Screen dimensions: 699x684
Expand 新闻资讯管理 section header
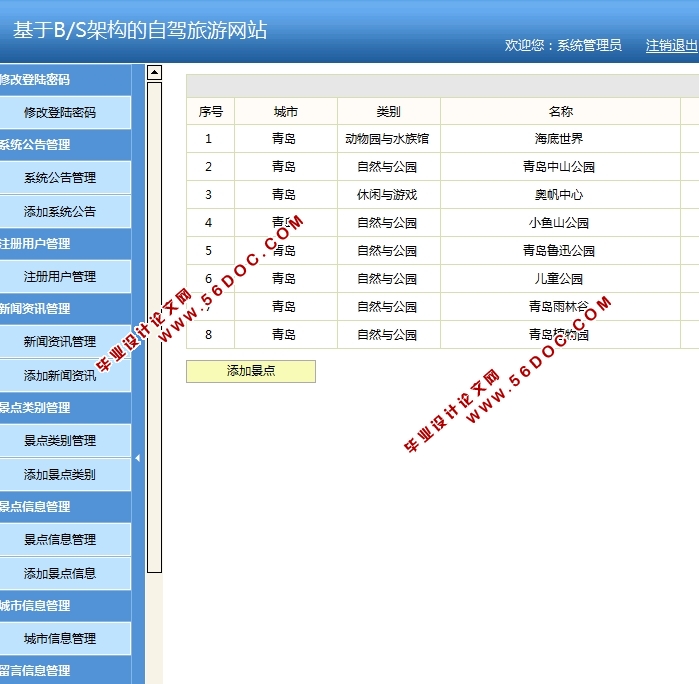pos(65,309)
